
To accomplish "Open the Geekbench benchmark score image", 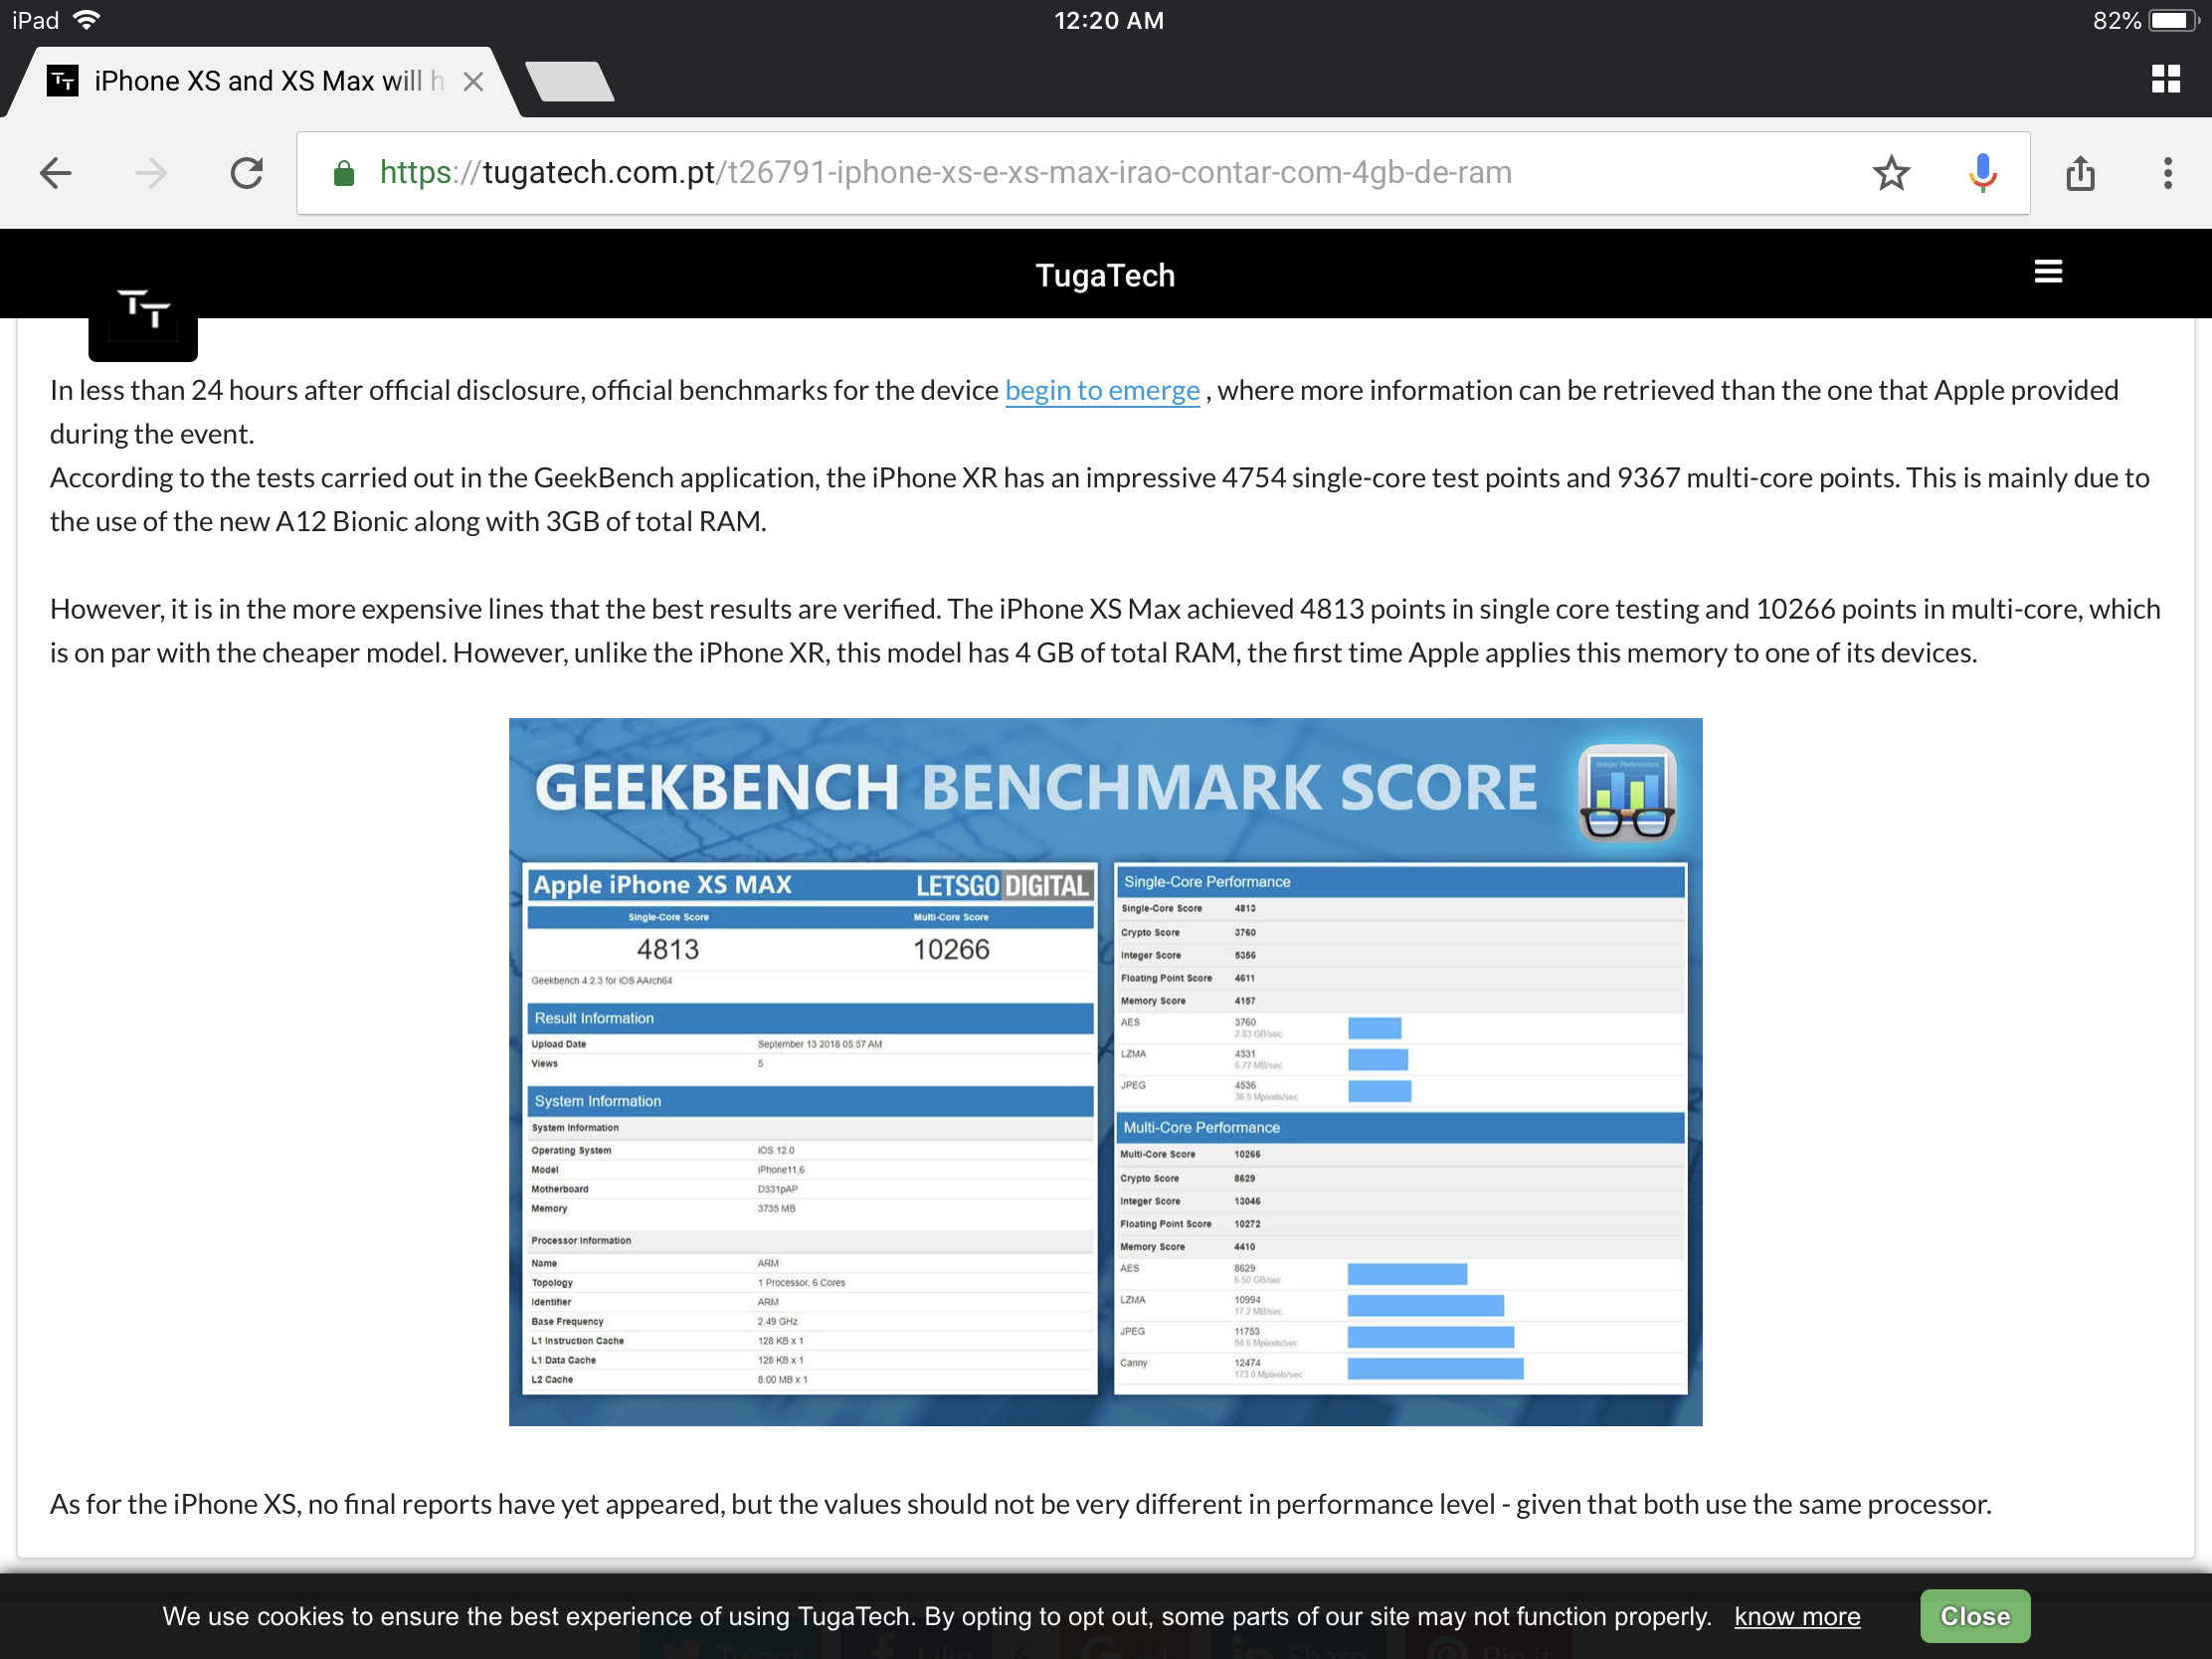I will click(x=1105, y=1071).
